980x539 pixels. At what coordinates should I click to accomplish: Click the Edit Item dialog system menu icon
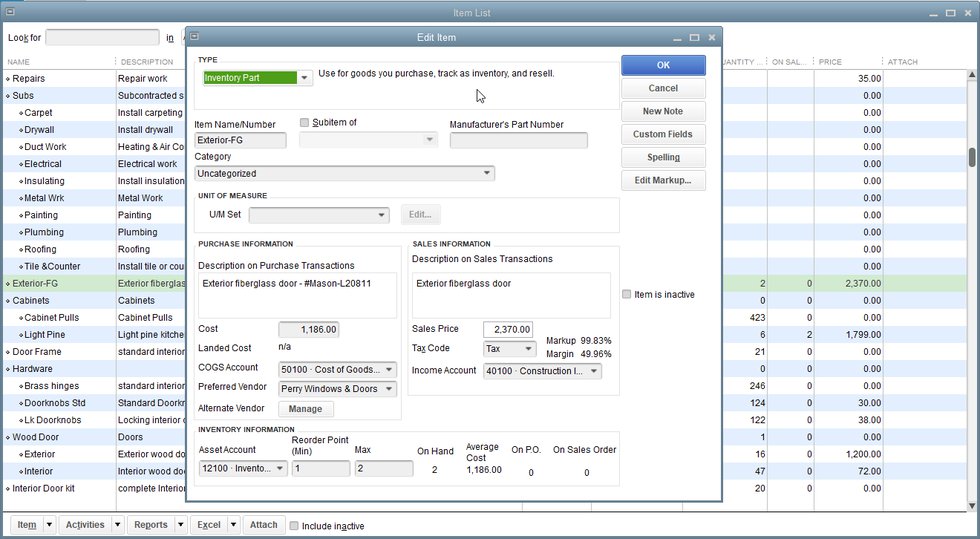click(194, 37)
